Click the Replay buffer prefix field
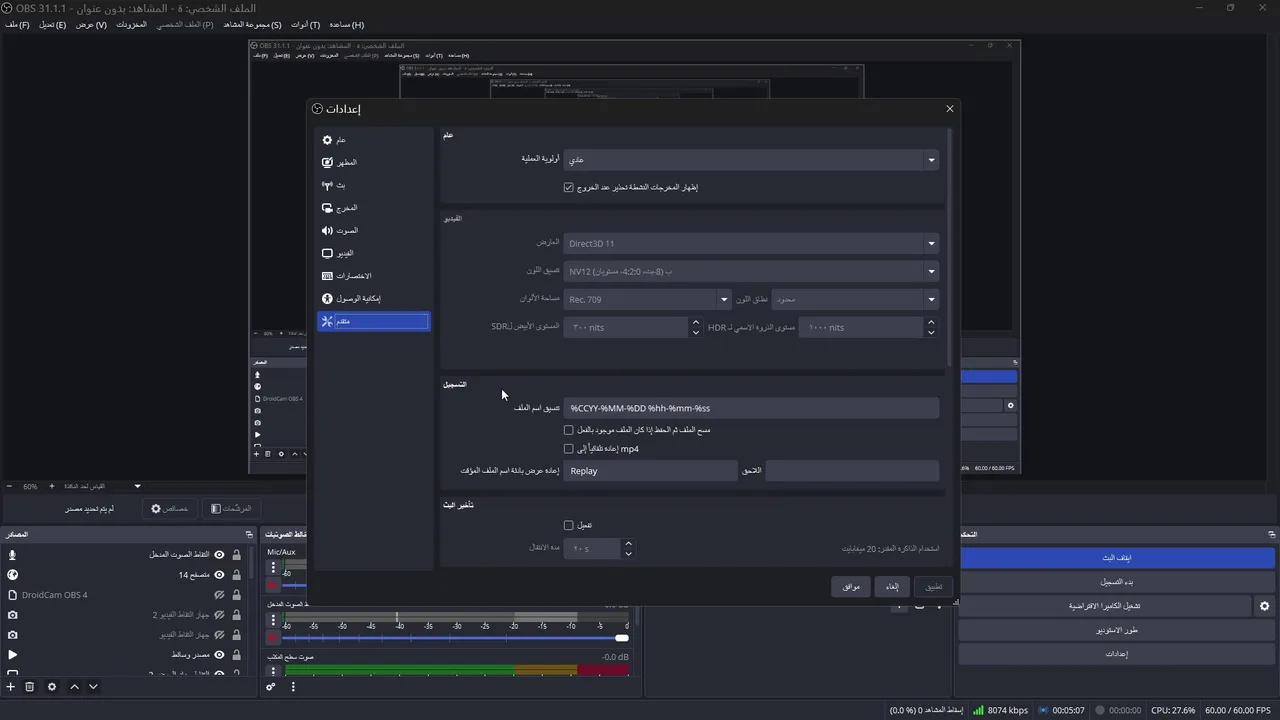The image size is (1280, 720). 650,471
